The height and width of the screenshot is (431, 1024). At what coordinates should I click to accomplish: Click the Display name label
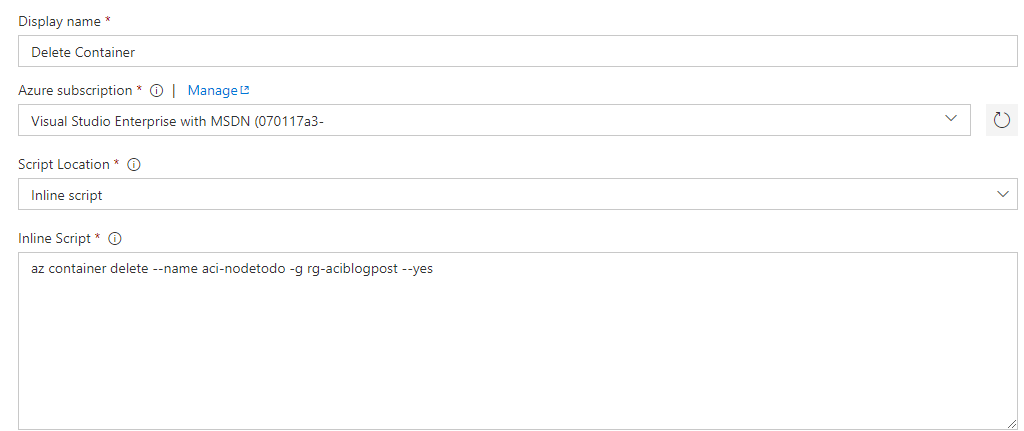coord(59,22)
